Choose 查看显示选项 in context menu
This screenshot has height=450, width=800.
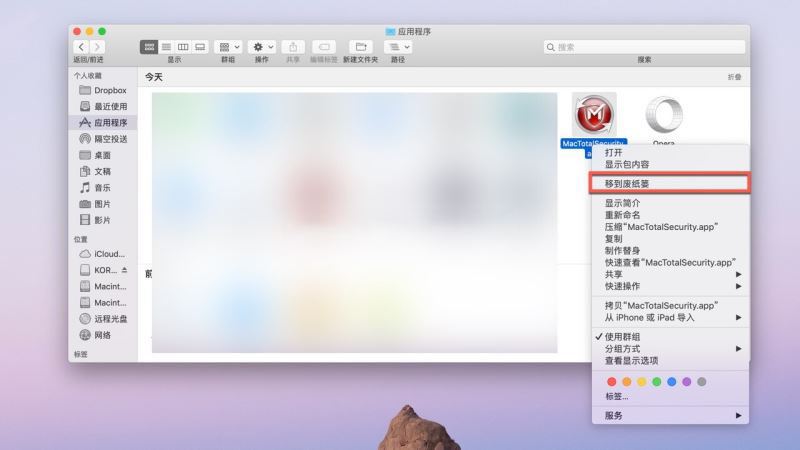coord(670,361)
